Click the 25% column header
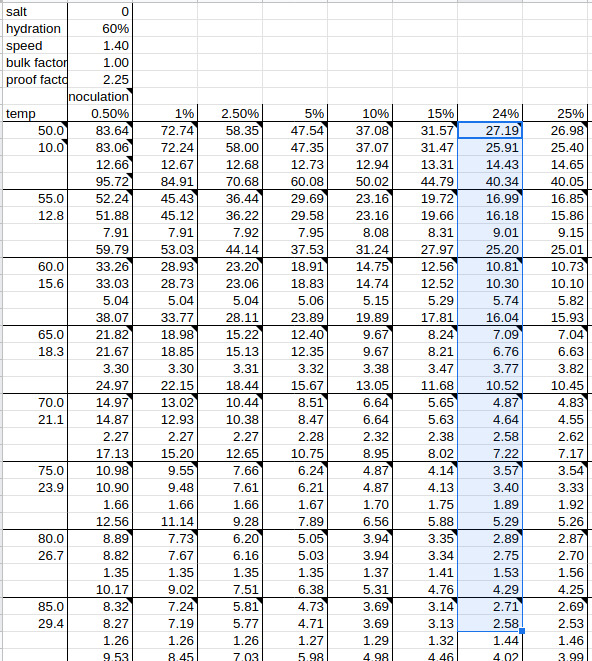This screenshot has width=592, height=661. click(555, 113)
